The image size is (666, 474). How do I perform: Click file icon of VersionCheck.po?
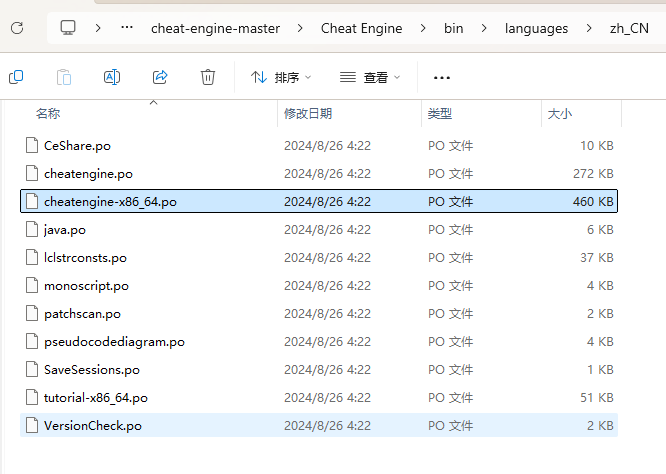(x=32, y=426)
